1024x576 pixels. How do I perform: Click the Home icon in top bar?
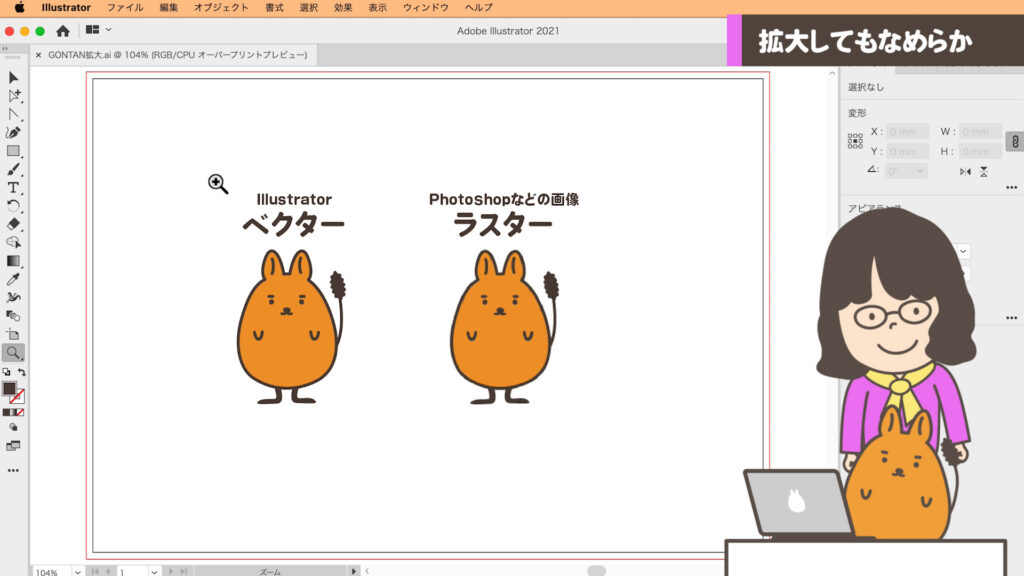click(63, 31)
